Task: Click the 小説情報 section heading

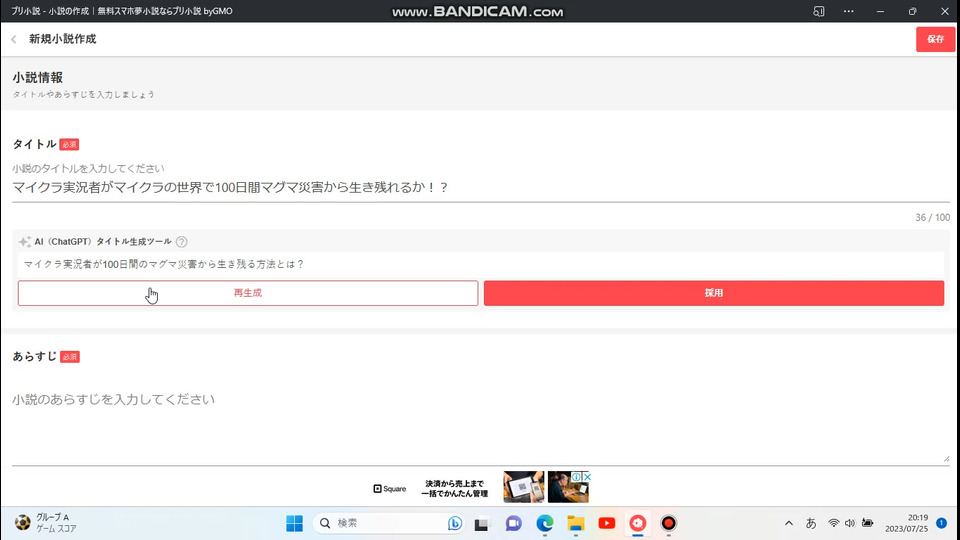Action: [37, 78]
